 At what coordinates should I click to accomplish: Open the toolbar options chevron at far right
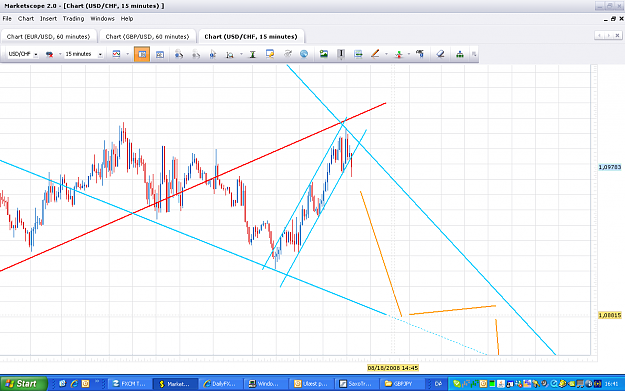point(474,54)
